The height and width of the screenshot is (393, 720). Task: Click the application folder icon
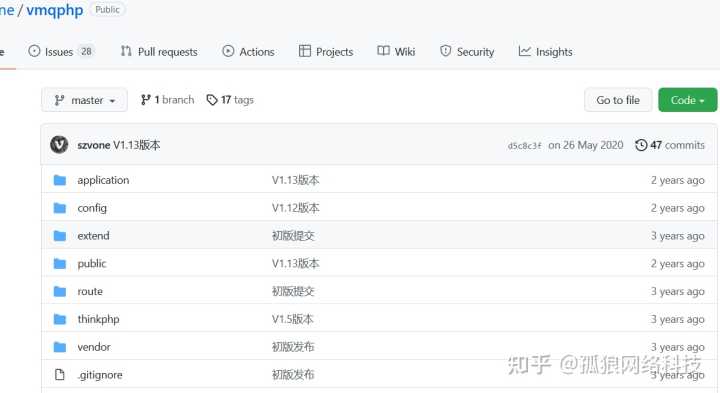60,180
